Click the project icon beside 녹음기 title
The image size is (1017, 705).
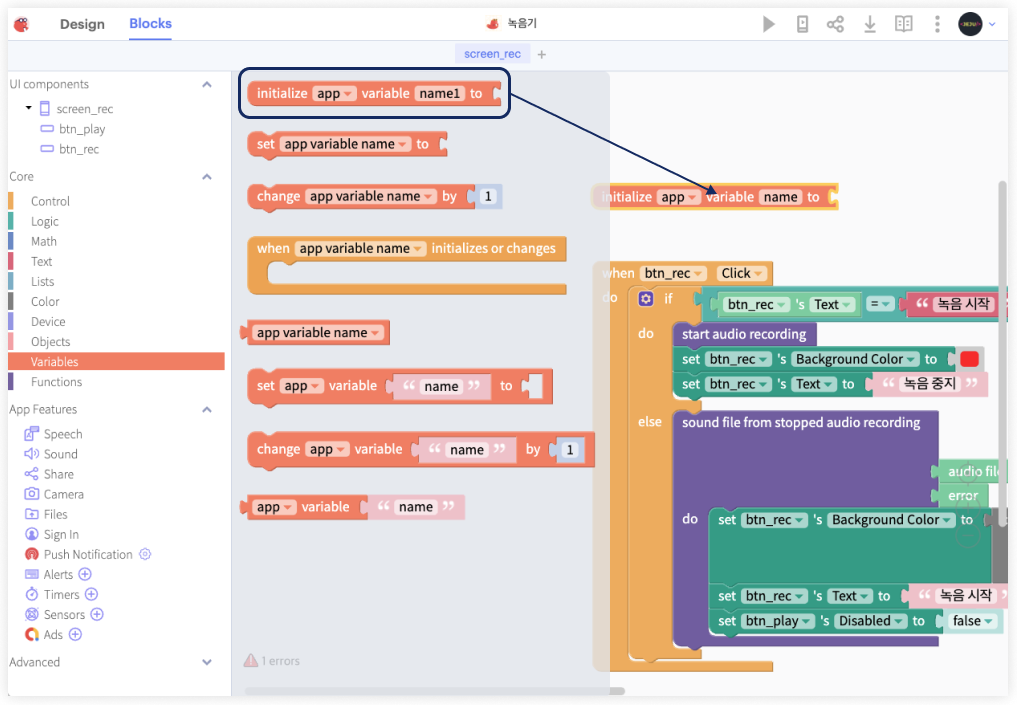click(x=492, y=24)
